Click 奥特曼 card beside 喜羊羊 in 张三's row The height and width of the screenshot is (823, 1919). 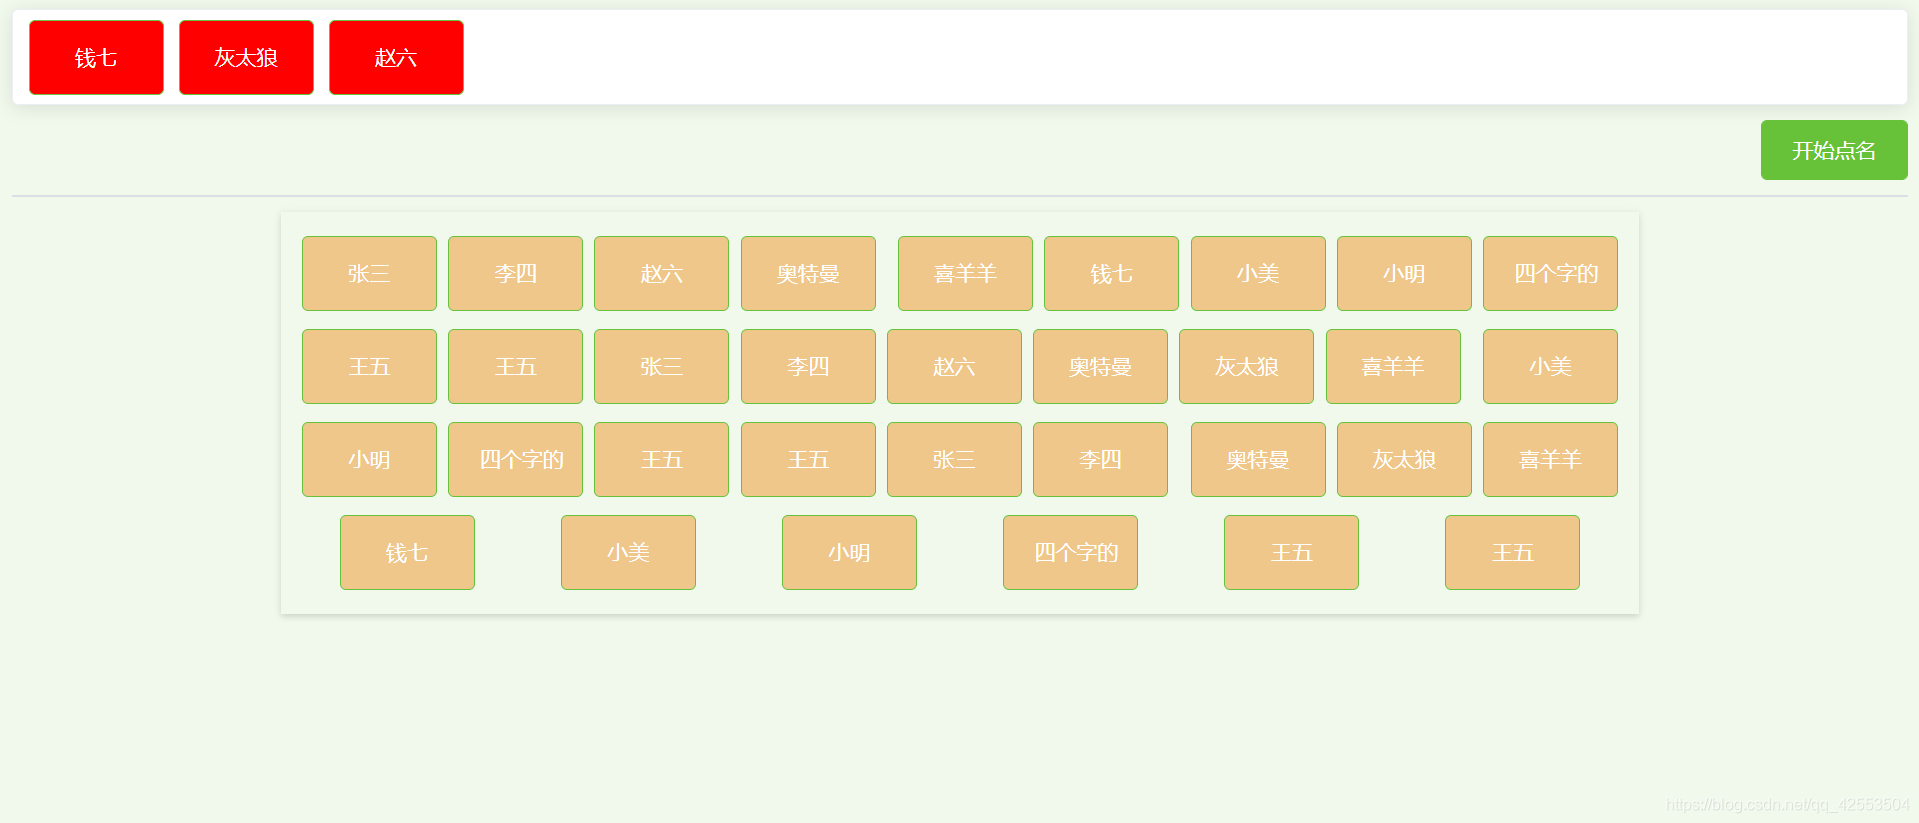pyautogui.click(x=808, y=273)
